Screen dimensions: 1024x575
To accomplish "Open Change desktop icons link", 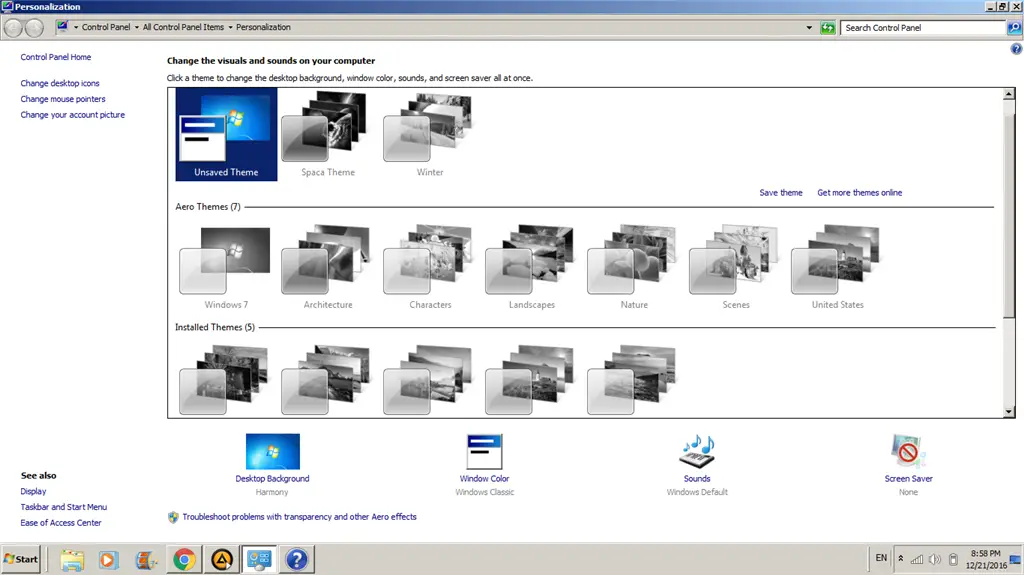I will (59, 83).
